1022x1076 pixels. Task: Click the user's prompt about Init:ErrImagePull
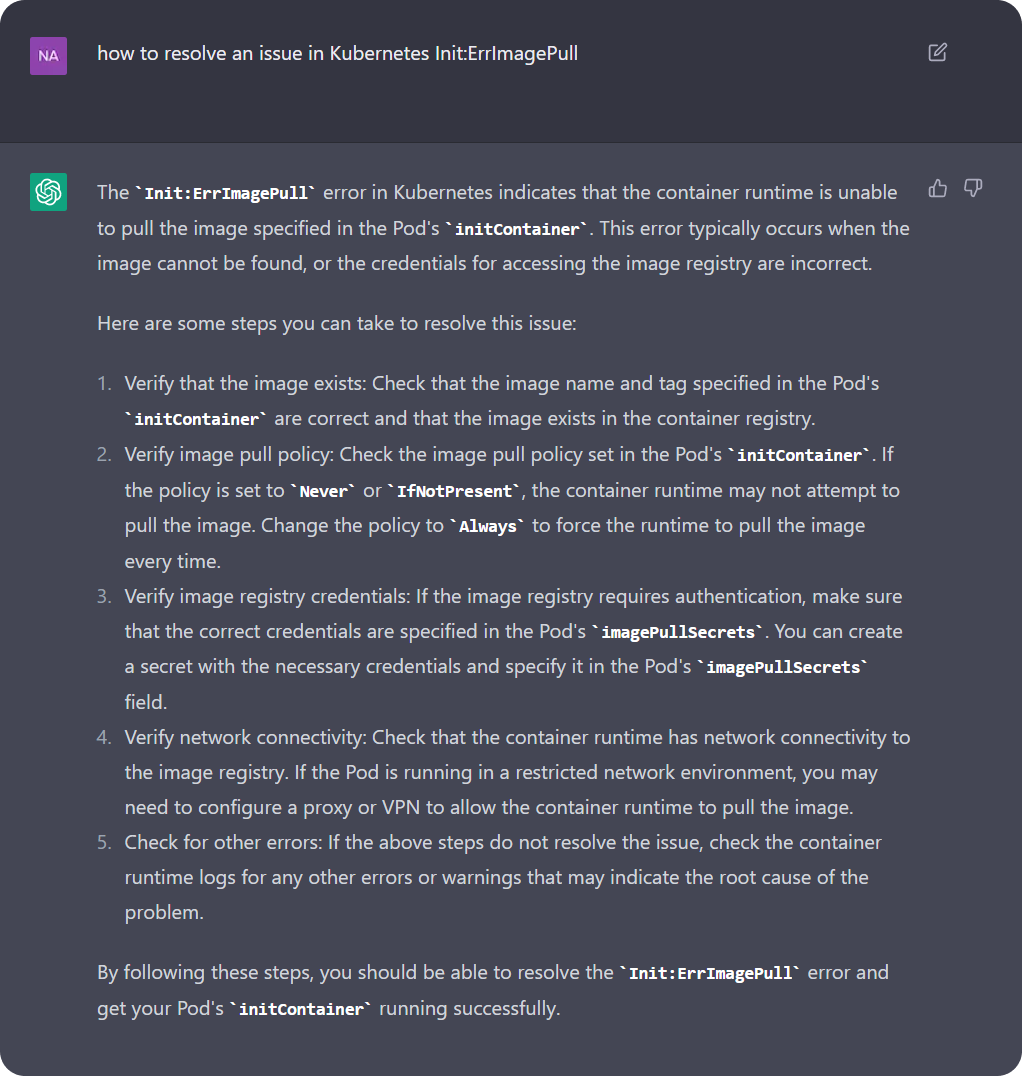[337, 53]
